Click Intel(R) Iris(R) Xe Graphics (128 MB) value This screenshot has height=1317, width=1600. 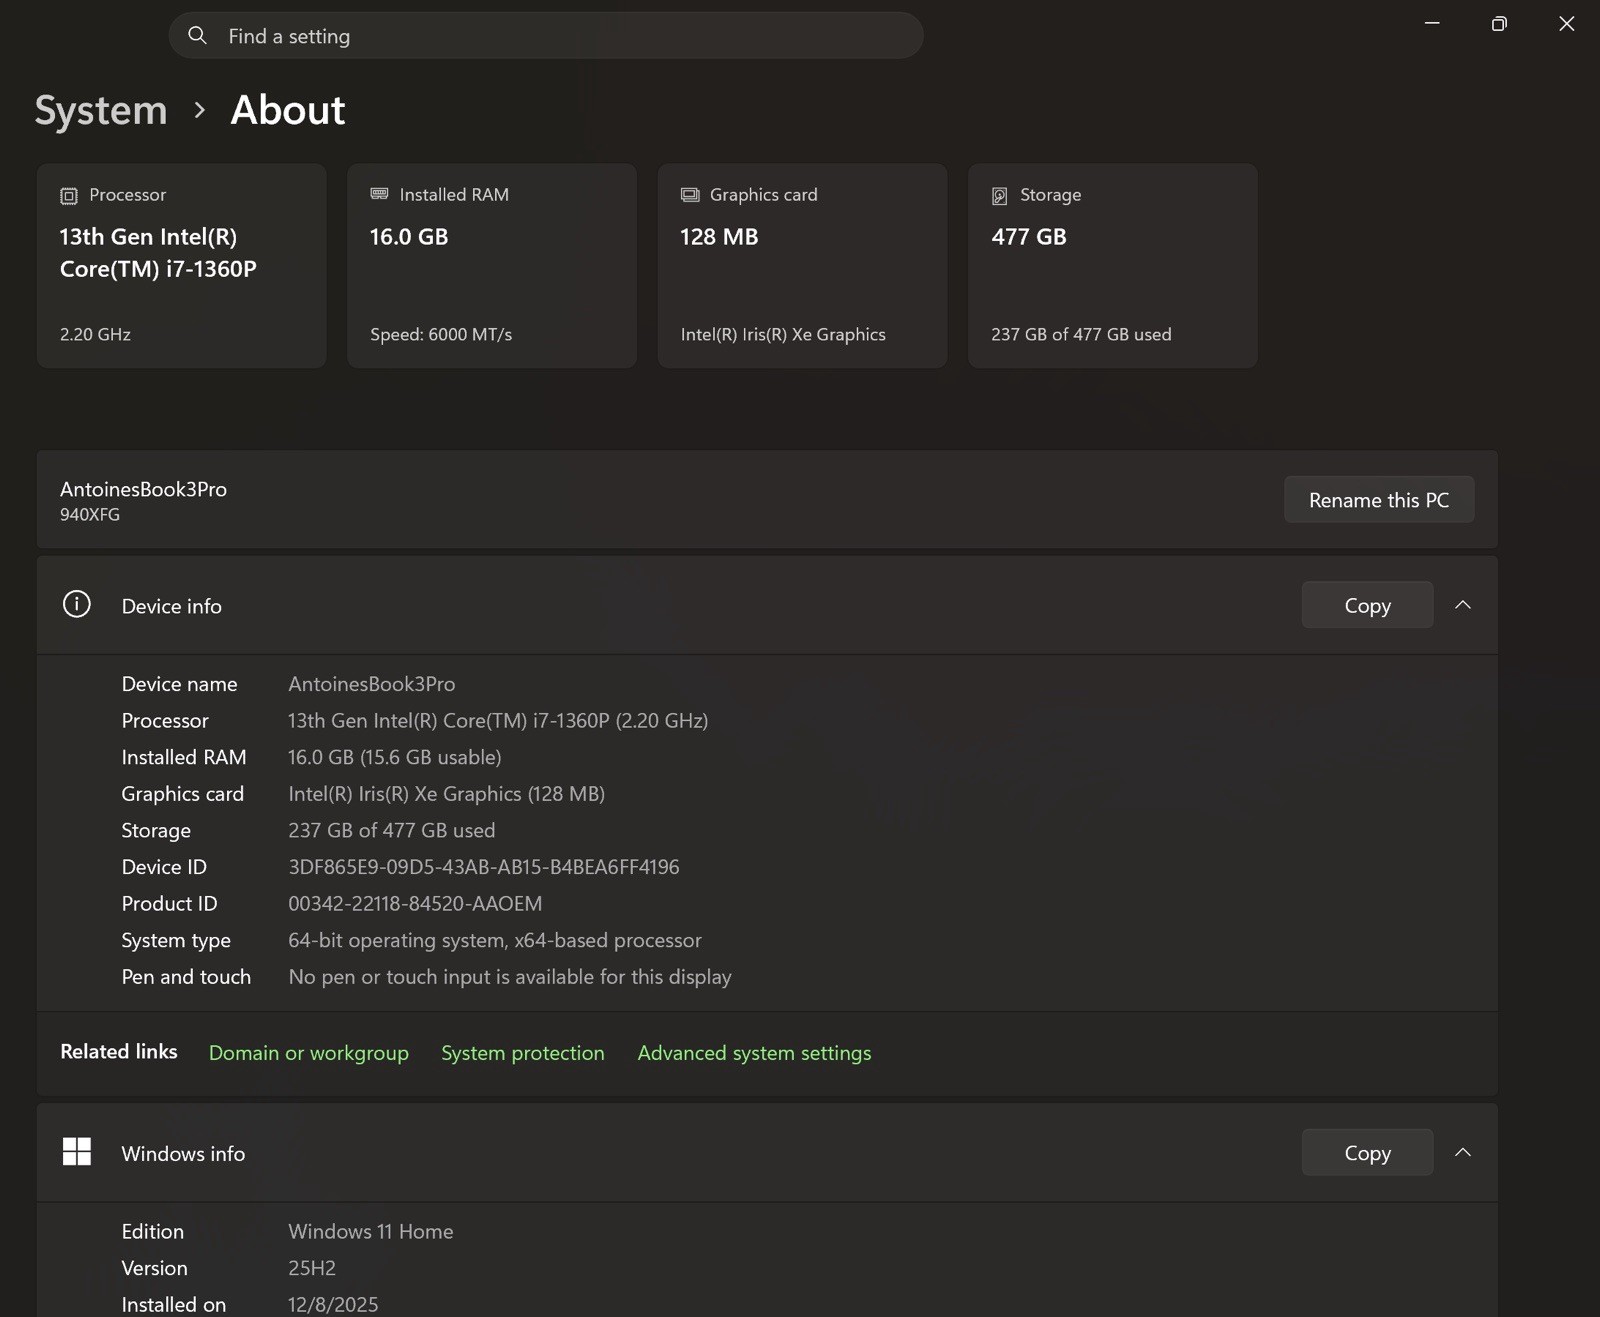(447, 794)
